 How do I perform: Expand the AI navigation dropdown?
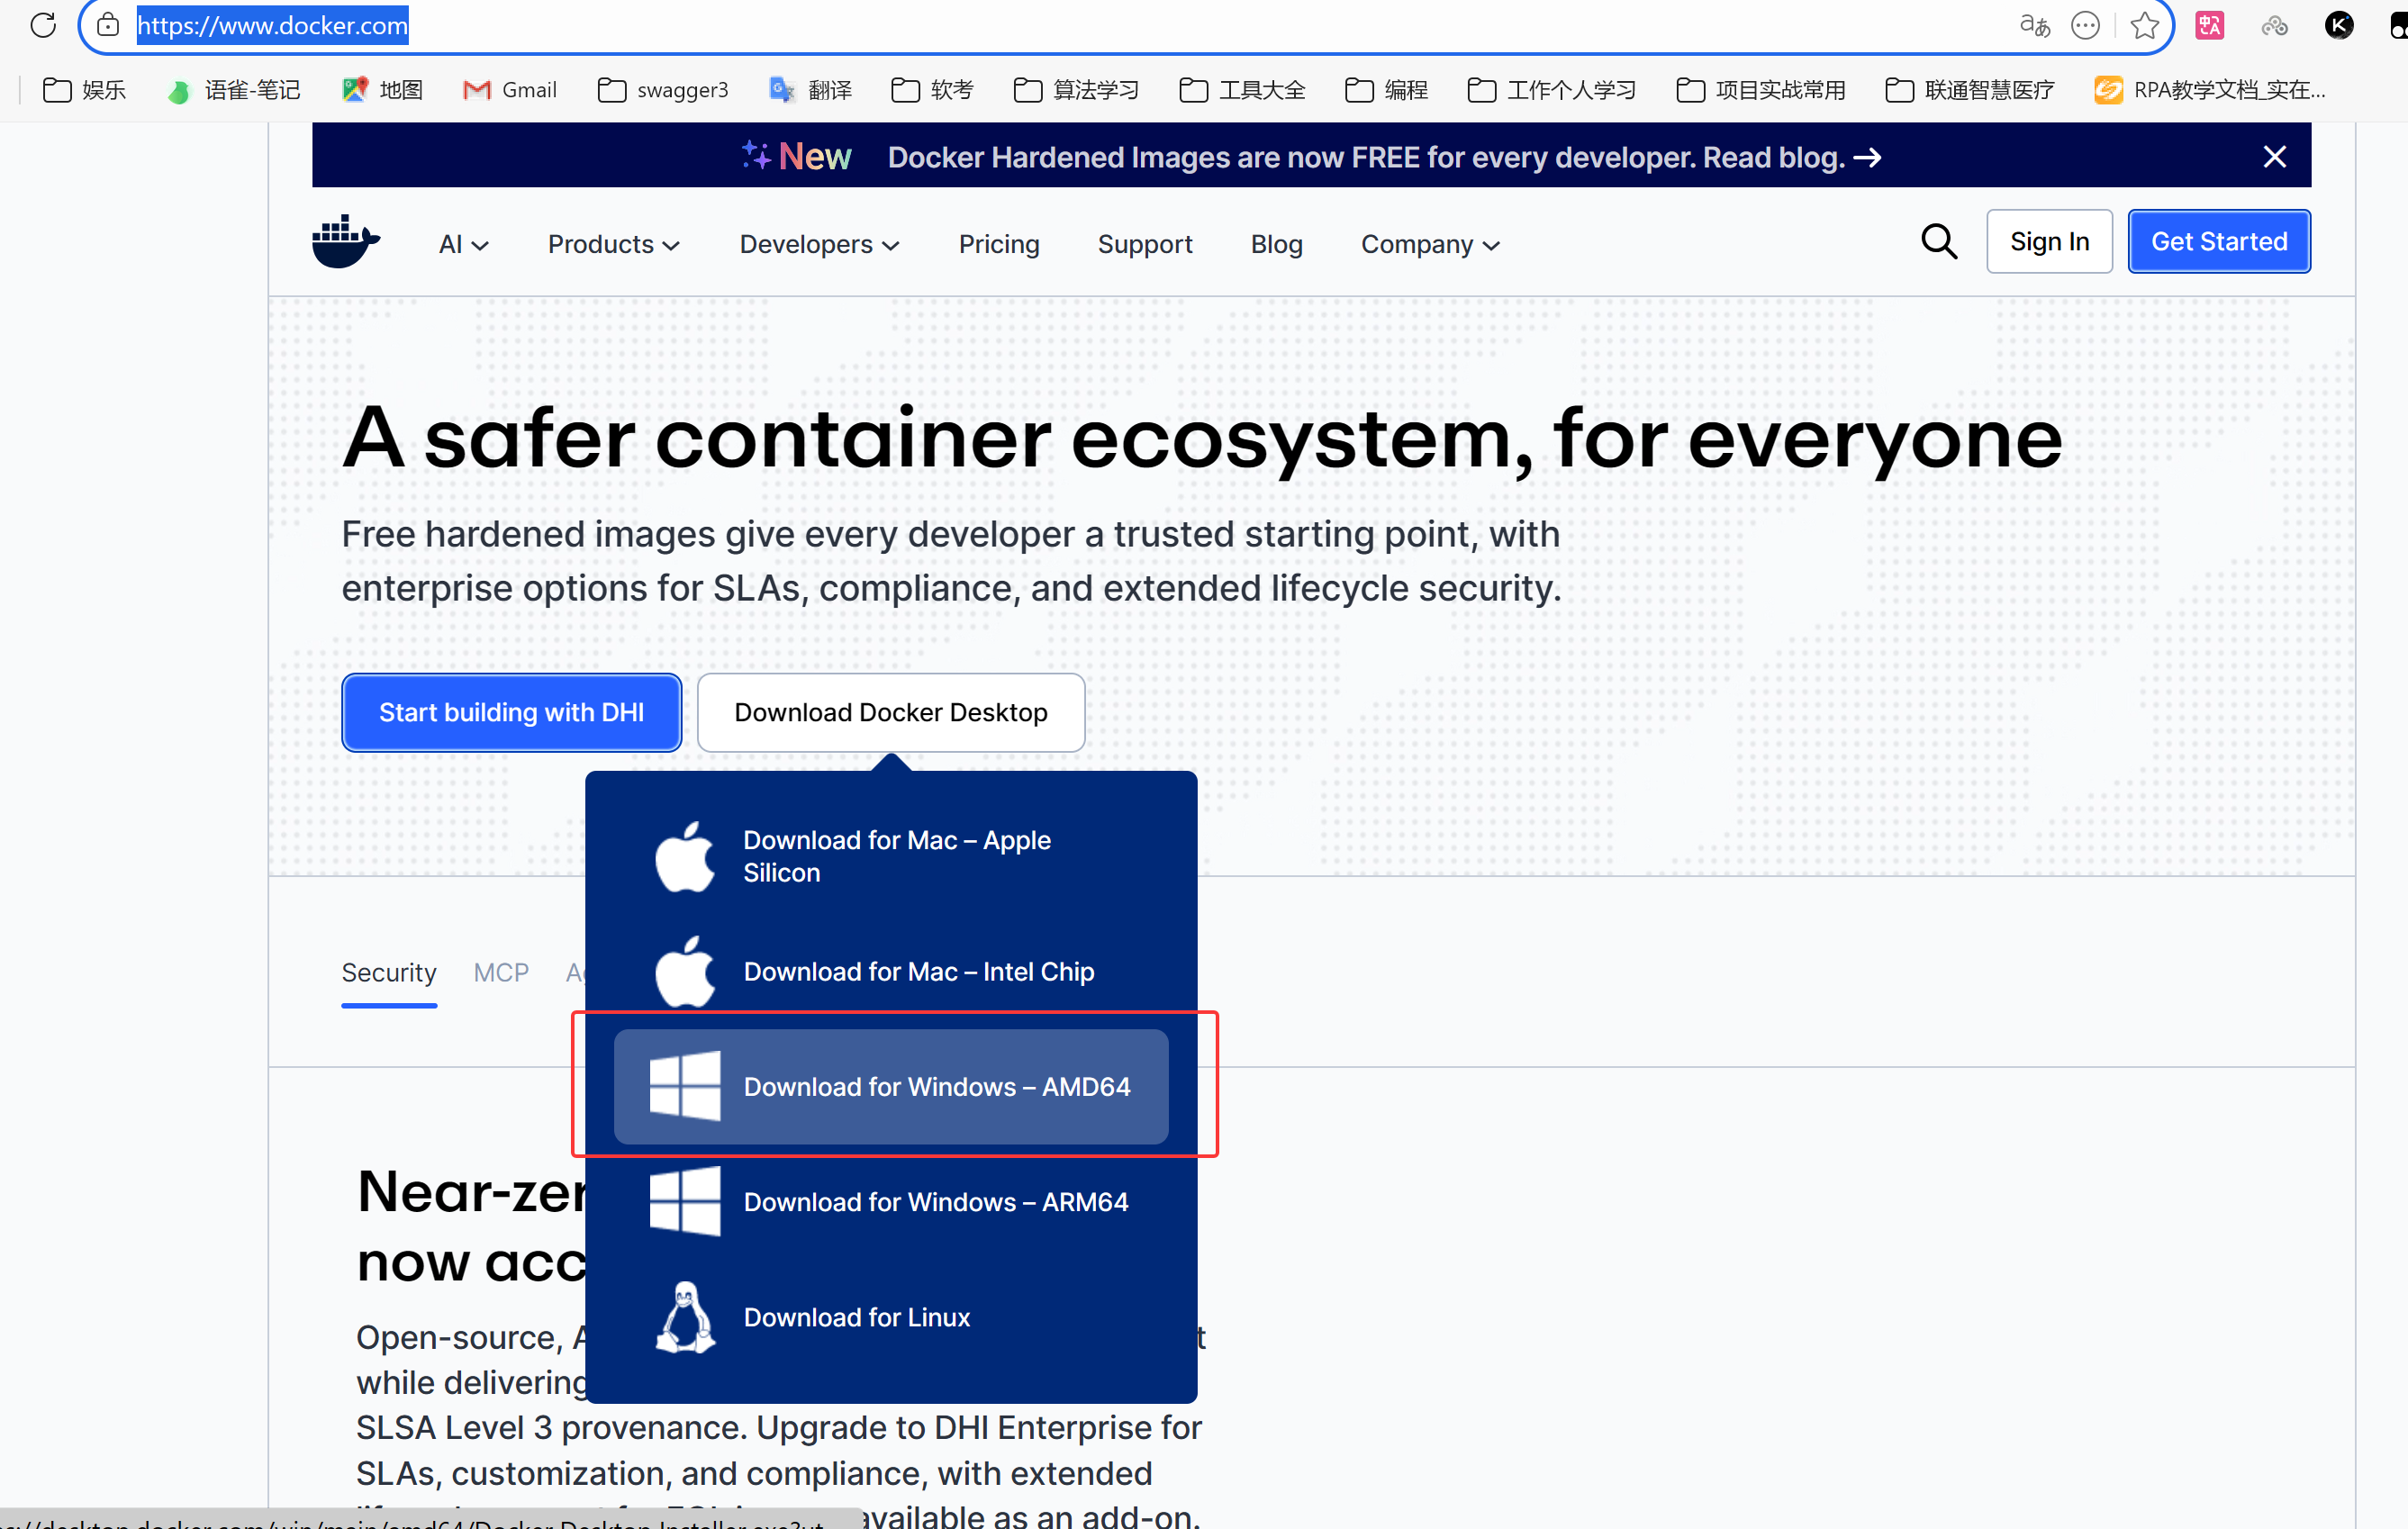coord(463,244)
